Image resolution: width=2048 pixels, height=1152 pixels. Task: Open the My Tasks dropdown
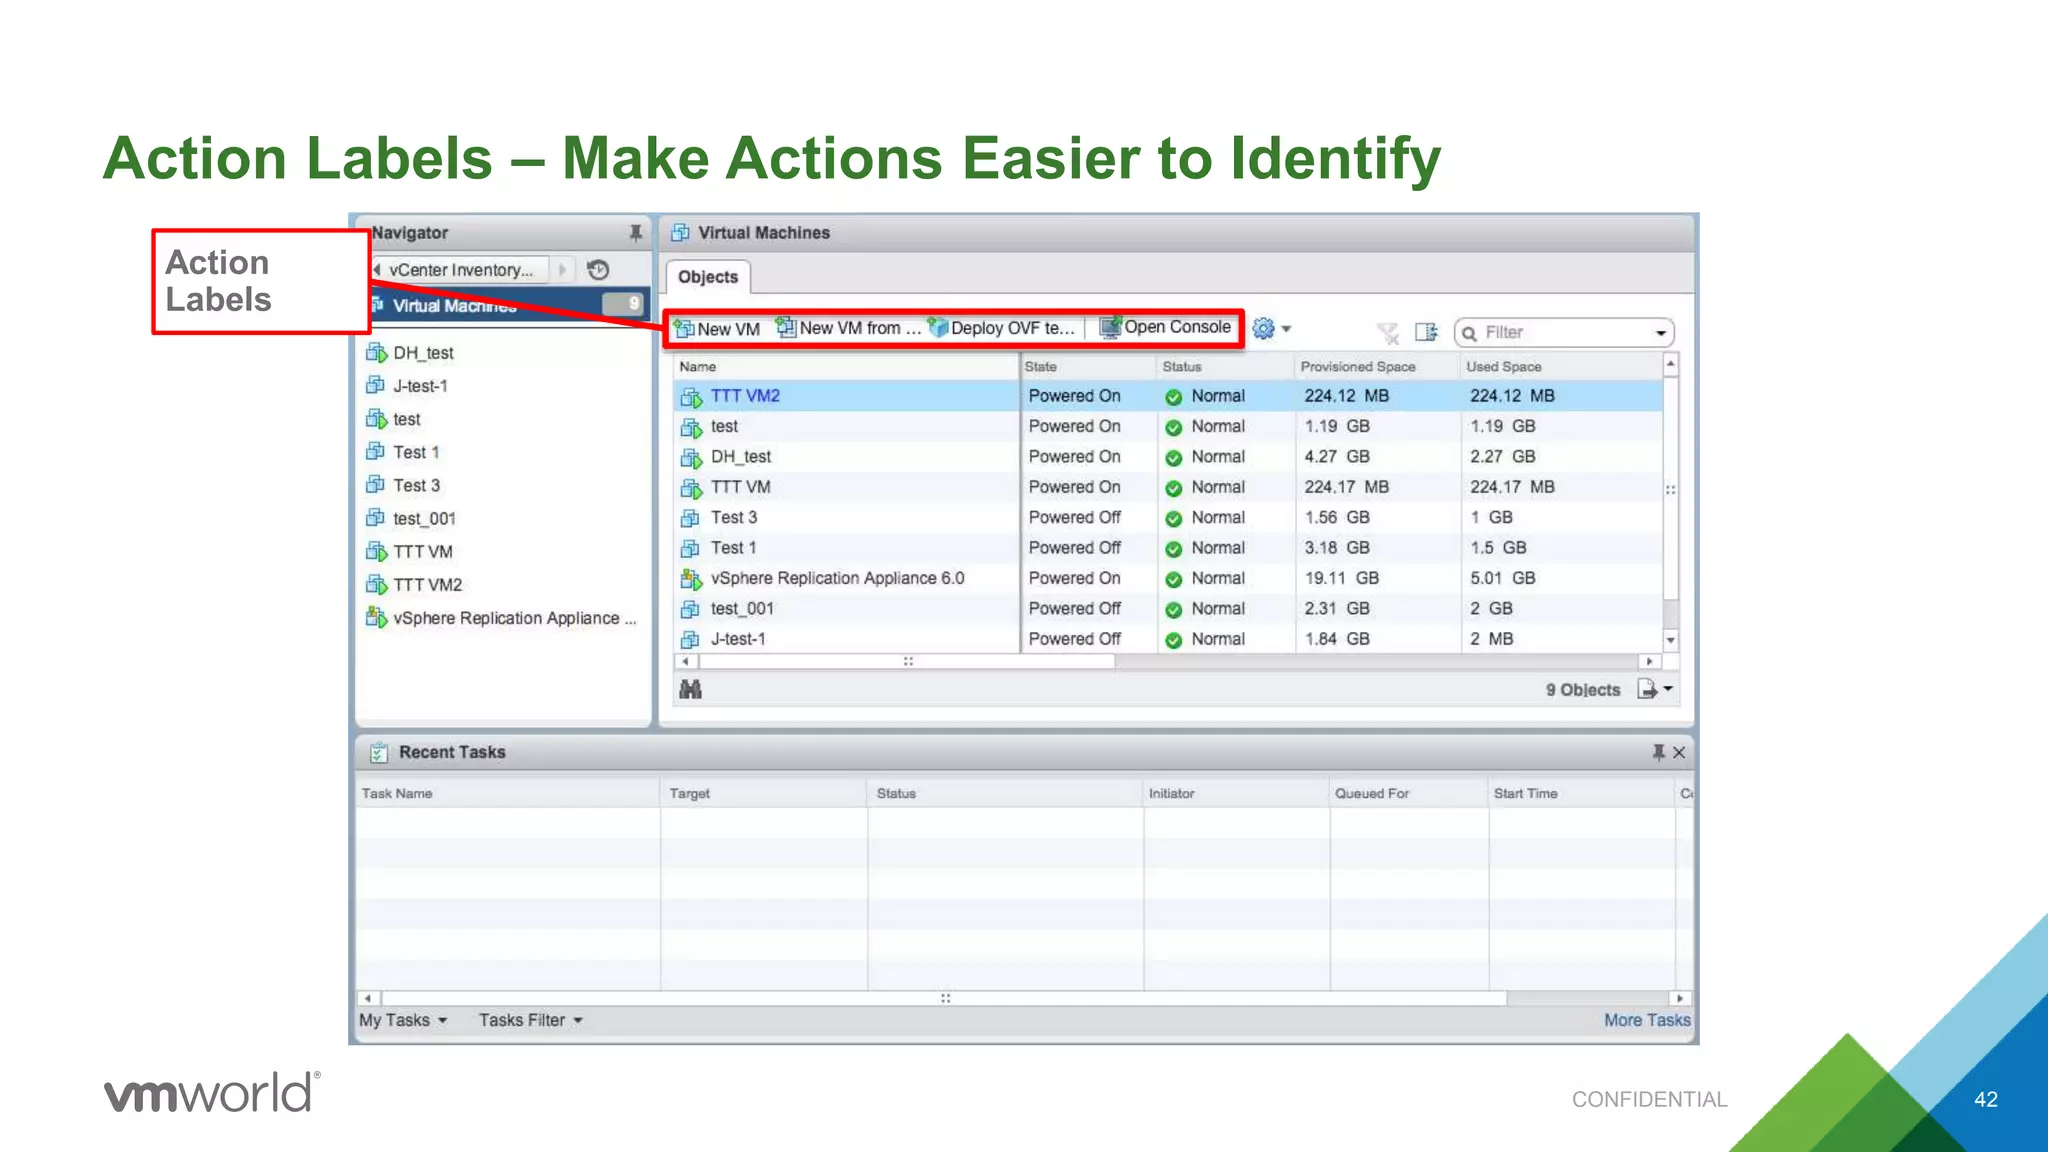403,1020
